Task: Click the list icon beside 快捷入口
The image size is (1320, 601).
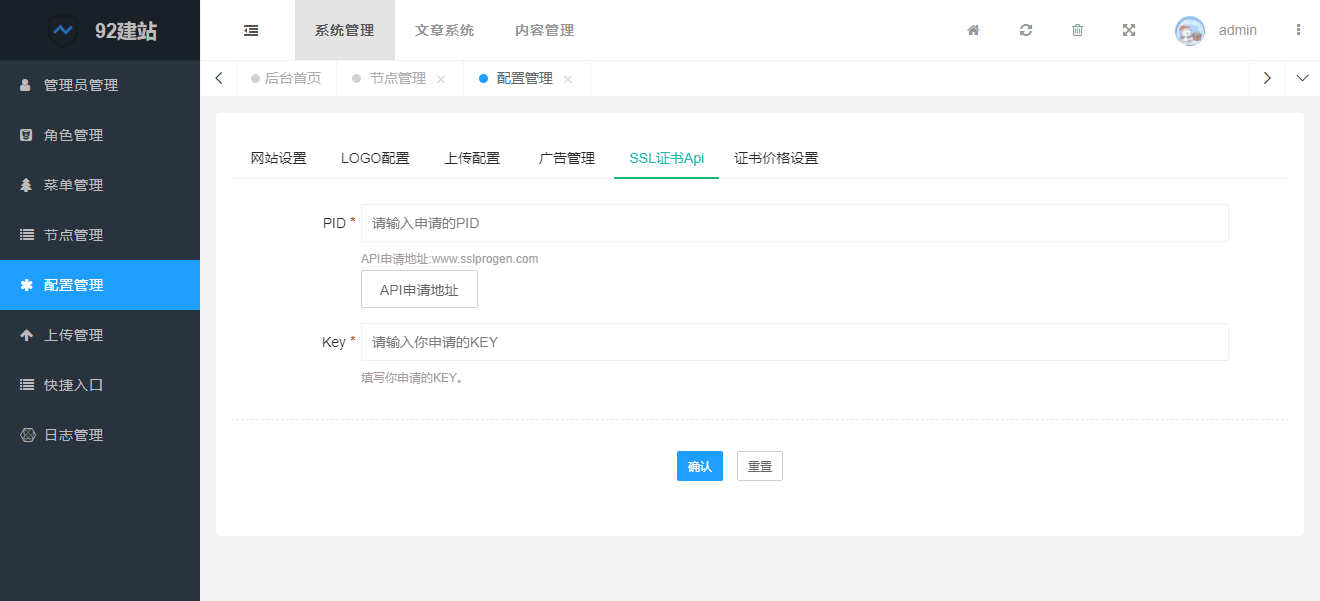Action: (27, 385)
